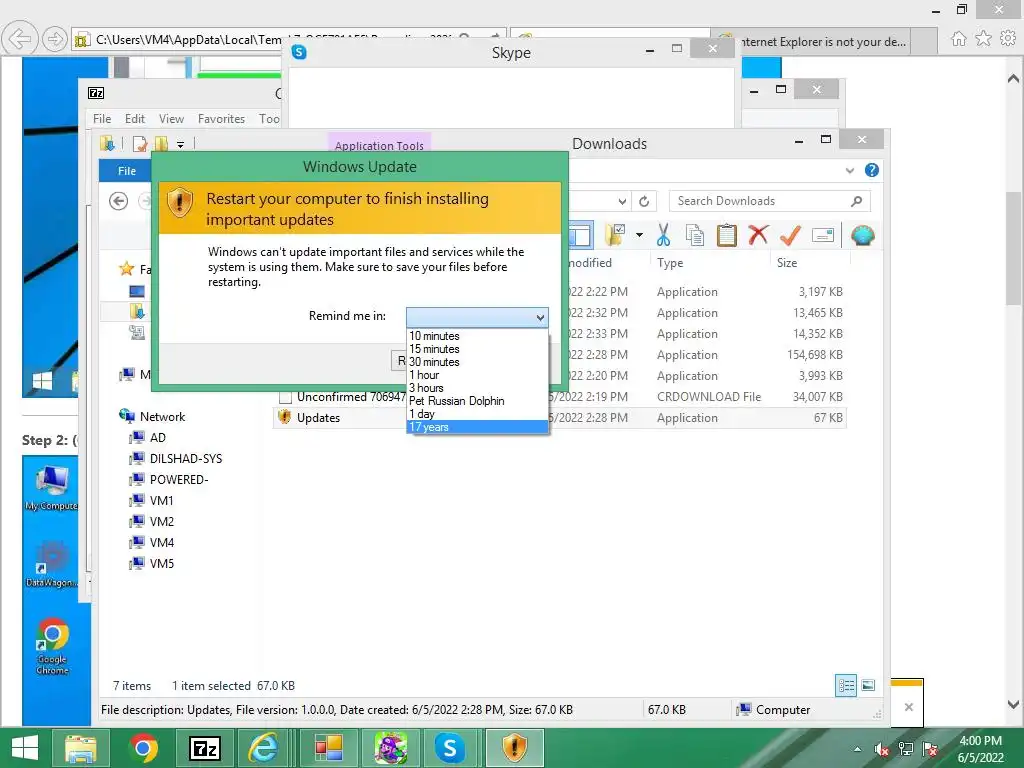Open Internet Explorer from taskbar
This screenshot has height=768, width=1024.
[263, 748]
